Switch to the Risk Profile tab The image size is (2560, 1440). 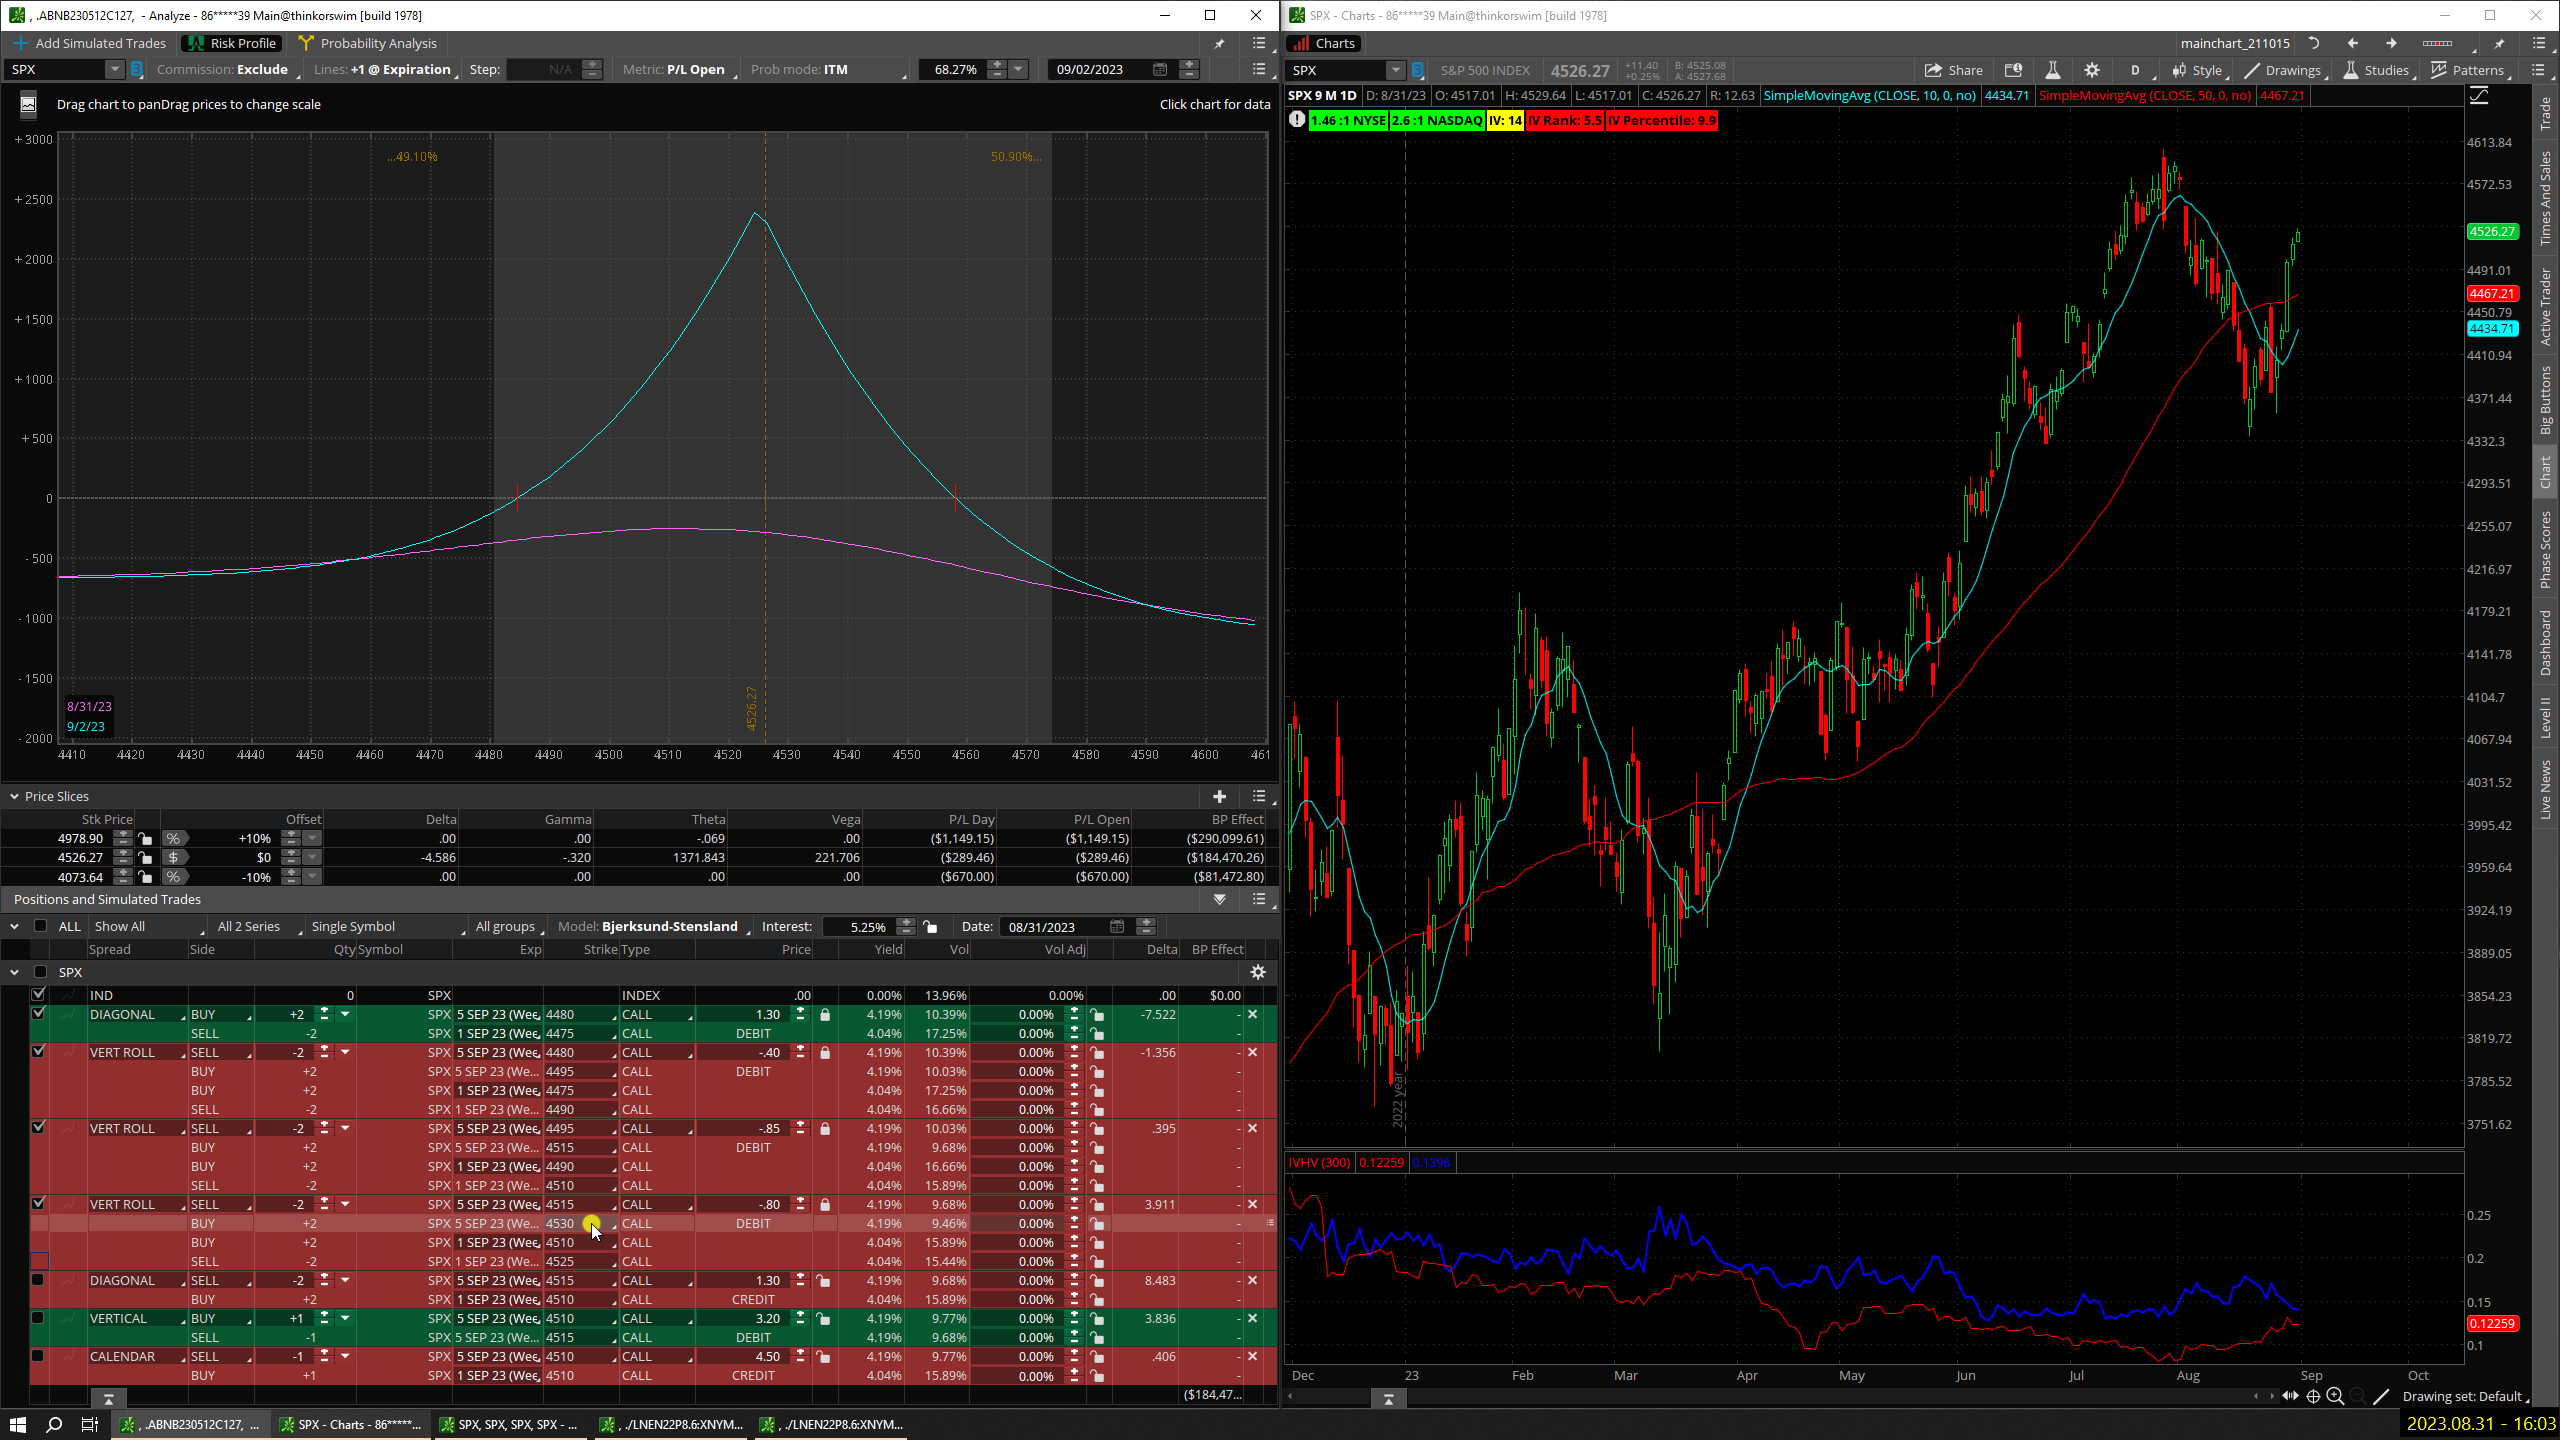coord(231,43)
